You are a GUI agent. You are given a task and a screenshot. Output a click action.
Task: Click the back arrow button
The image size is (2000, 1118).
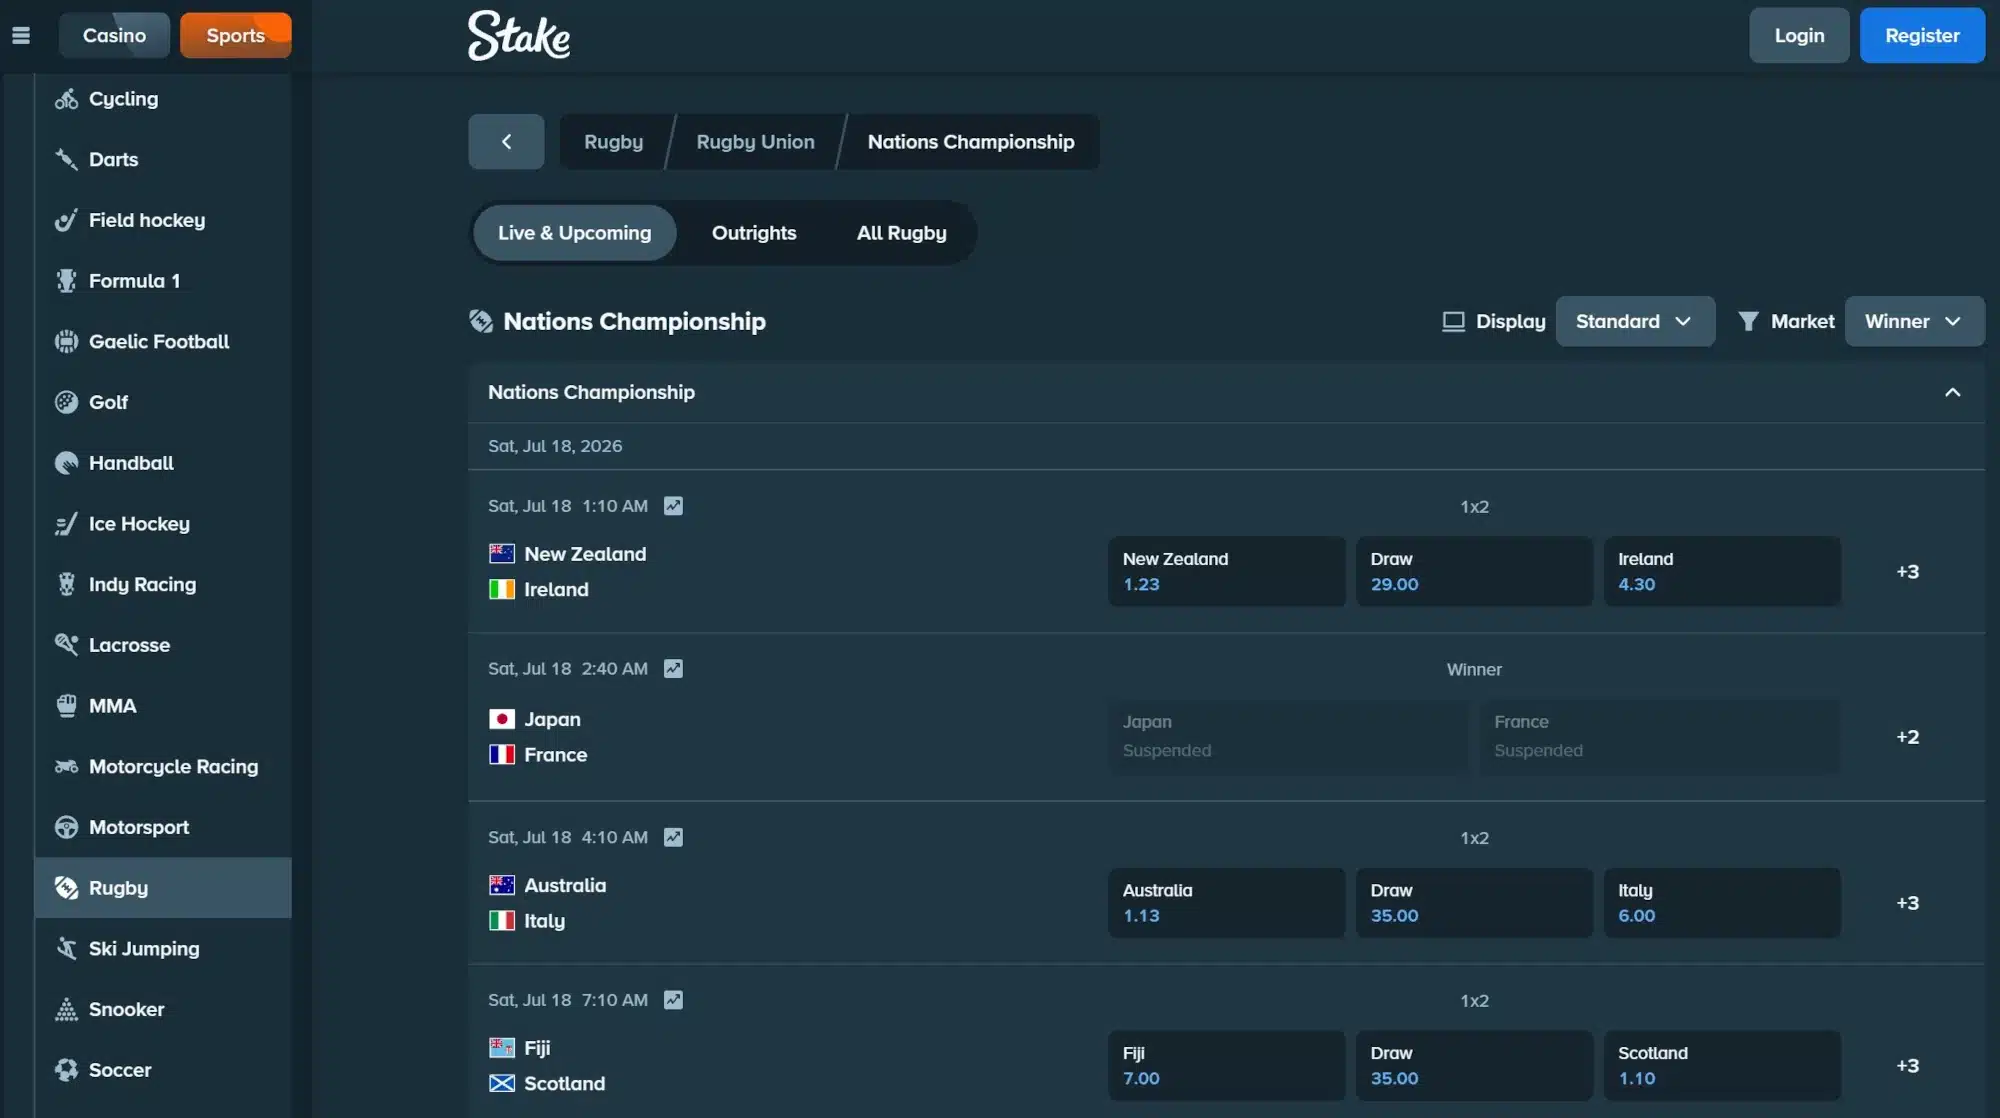(x=506, y=142)
